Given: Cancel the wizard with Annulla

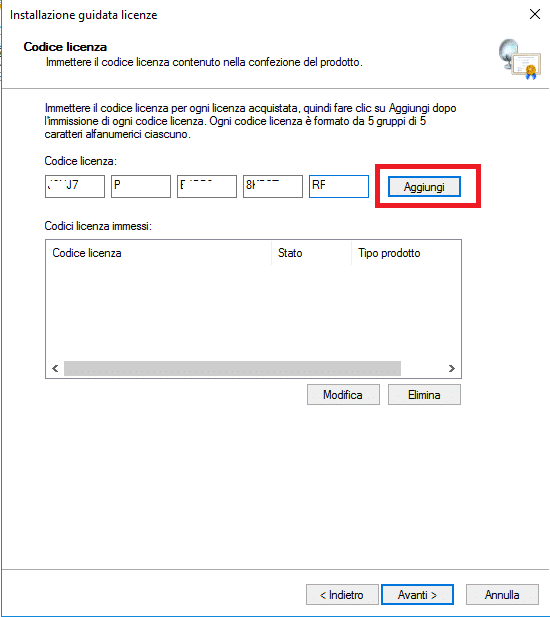Looking at the screenshot, I should pos(502,595).
